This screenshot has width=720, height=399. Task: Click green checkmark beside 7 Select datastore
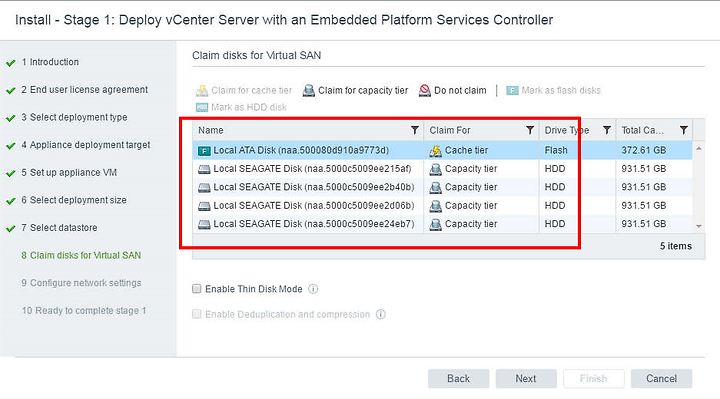click(x=11, y=229)
